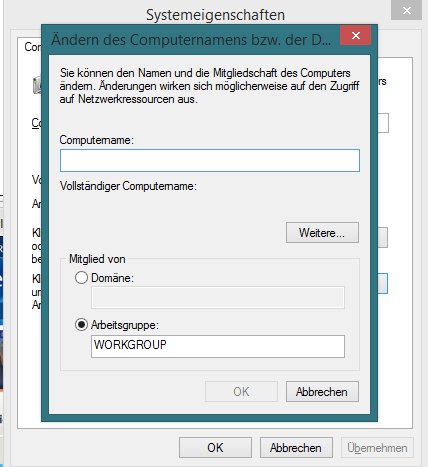
Task: Click the Computername text field
Action: [x=210, y=161]
